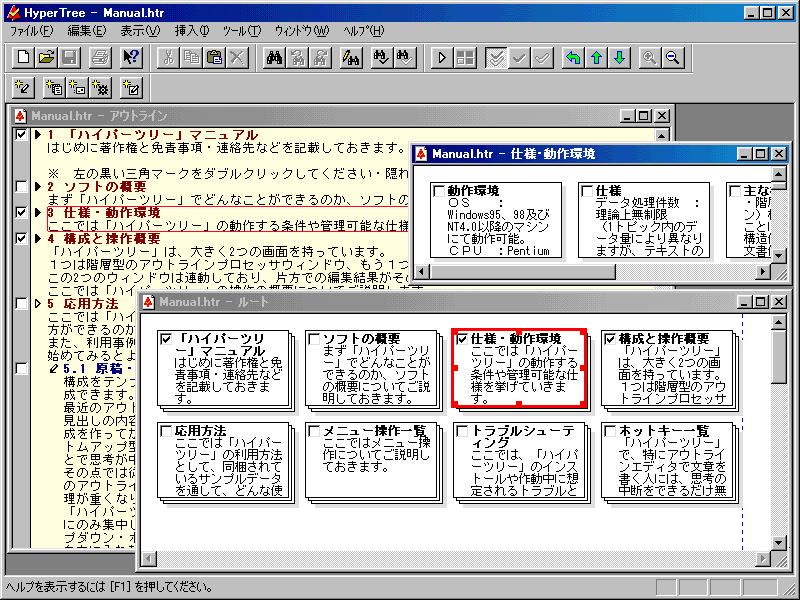
Task: Click the sparkle-with-stacked-pages insert icon
Action: [54, 88]
